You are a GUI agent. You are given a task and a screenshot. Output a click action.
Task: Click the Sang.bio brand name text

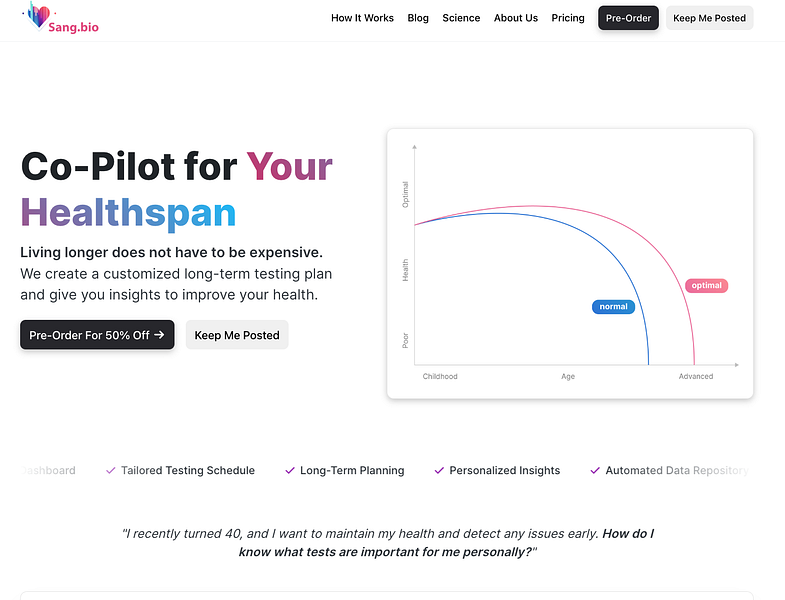[74, 27]
